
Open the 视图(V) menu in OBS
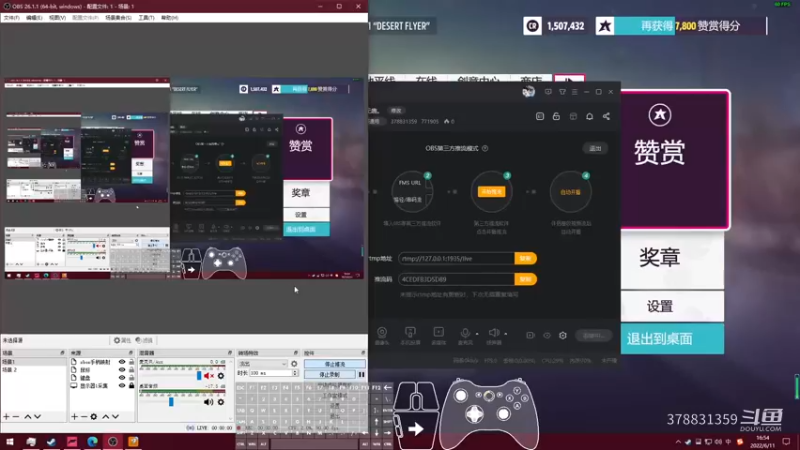click(x=57, y=18)
